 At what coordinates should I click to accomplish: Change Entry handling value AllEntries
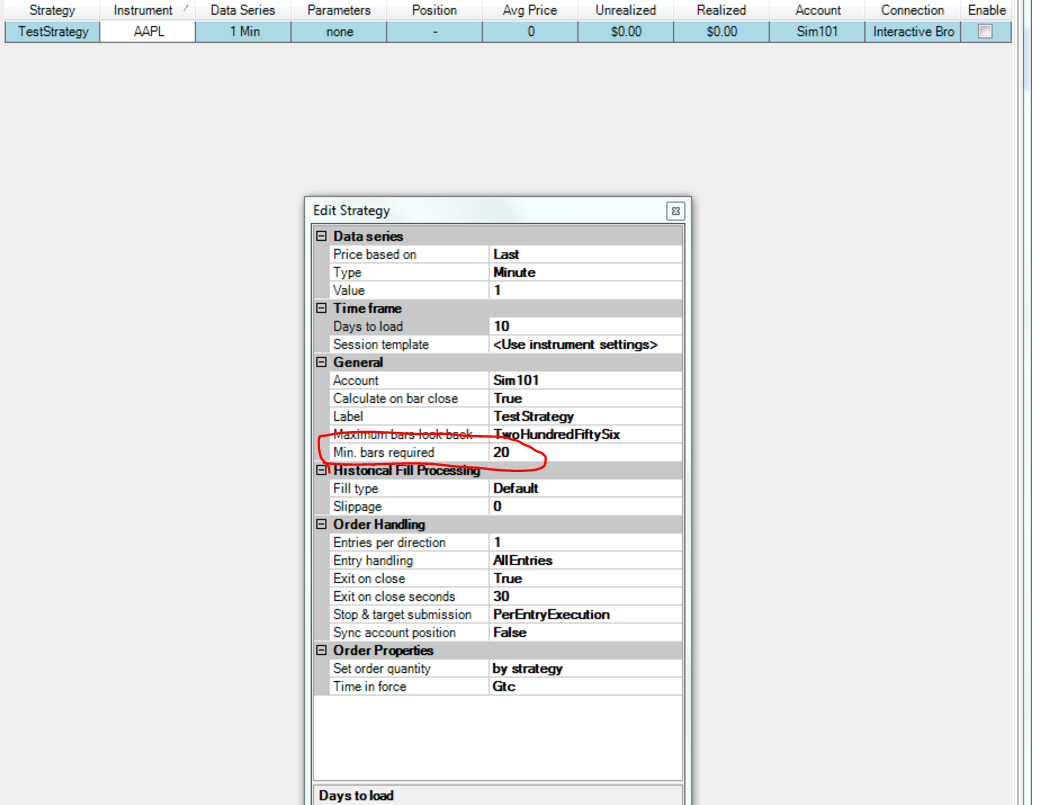click(585, 561)
